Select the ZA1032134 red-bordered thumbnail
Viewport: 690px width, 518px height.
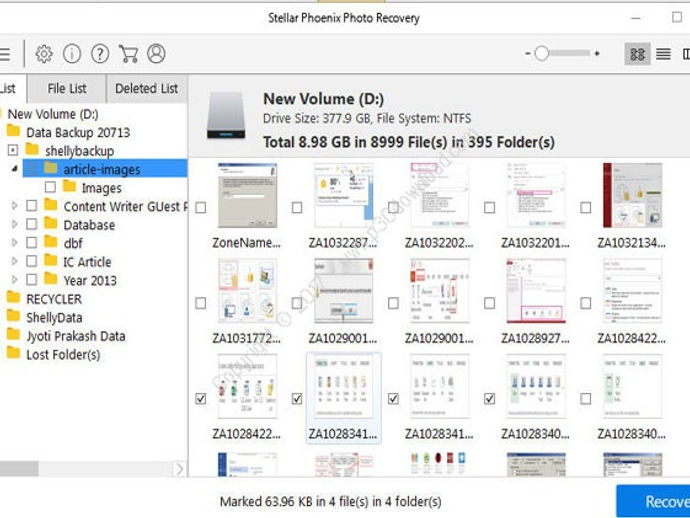tap(632, 195)
